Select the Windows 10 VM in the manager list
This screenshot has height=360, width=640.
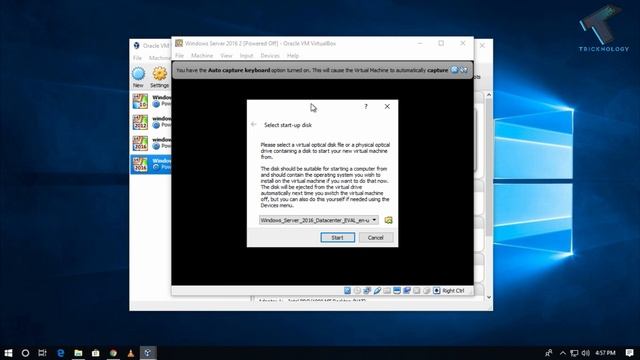tap(151, 101)
